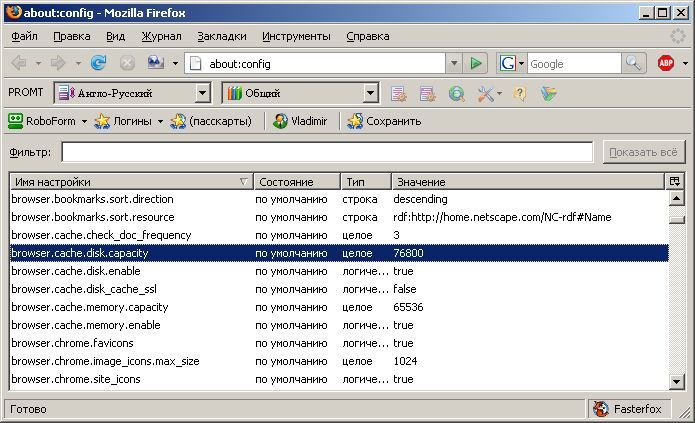The height and width of the screenshot is (423, 695).
Task: Reload the page with refresh icon
Action: tap(98, 63)
